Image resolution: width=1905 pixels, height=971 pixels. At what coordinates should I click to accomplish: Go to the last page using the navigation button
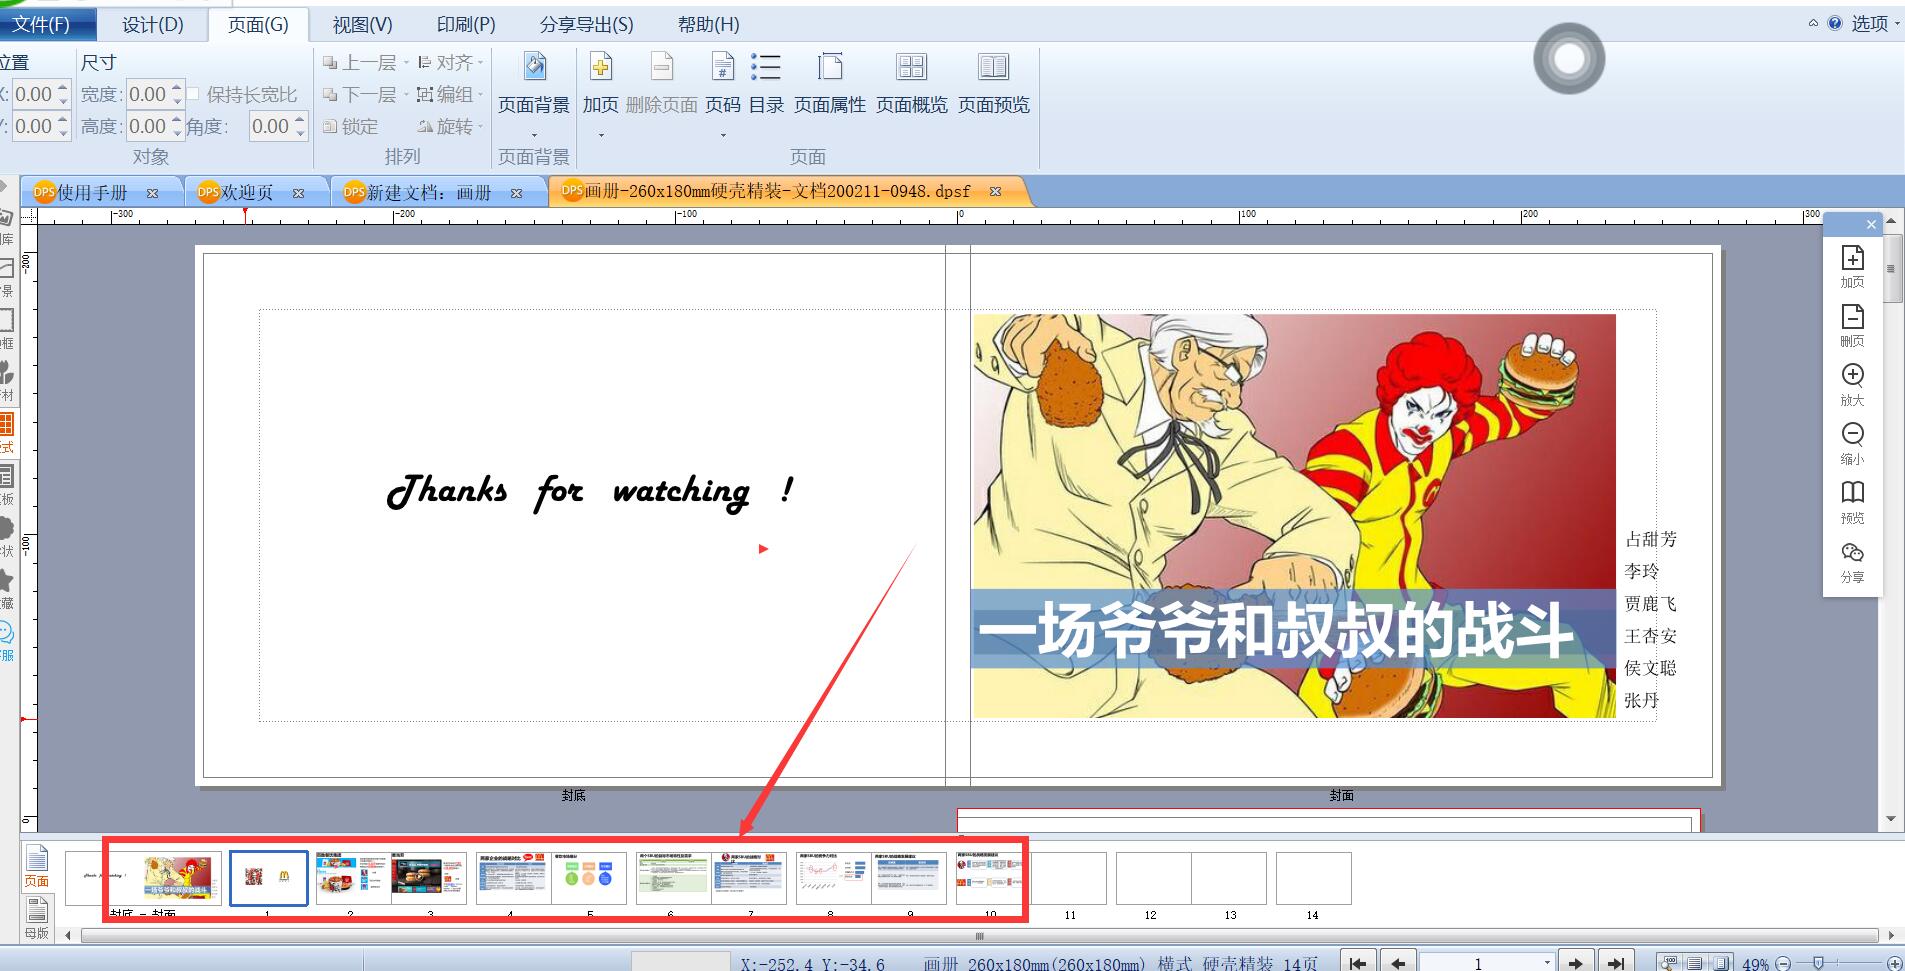pyautogui.click(x=1615, y=962)
